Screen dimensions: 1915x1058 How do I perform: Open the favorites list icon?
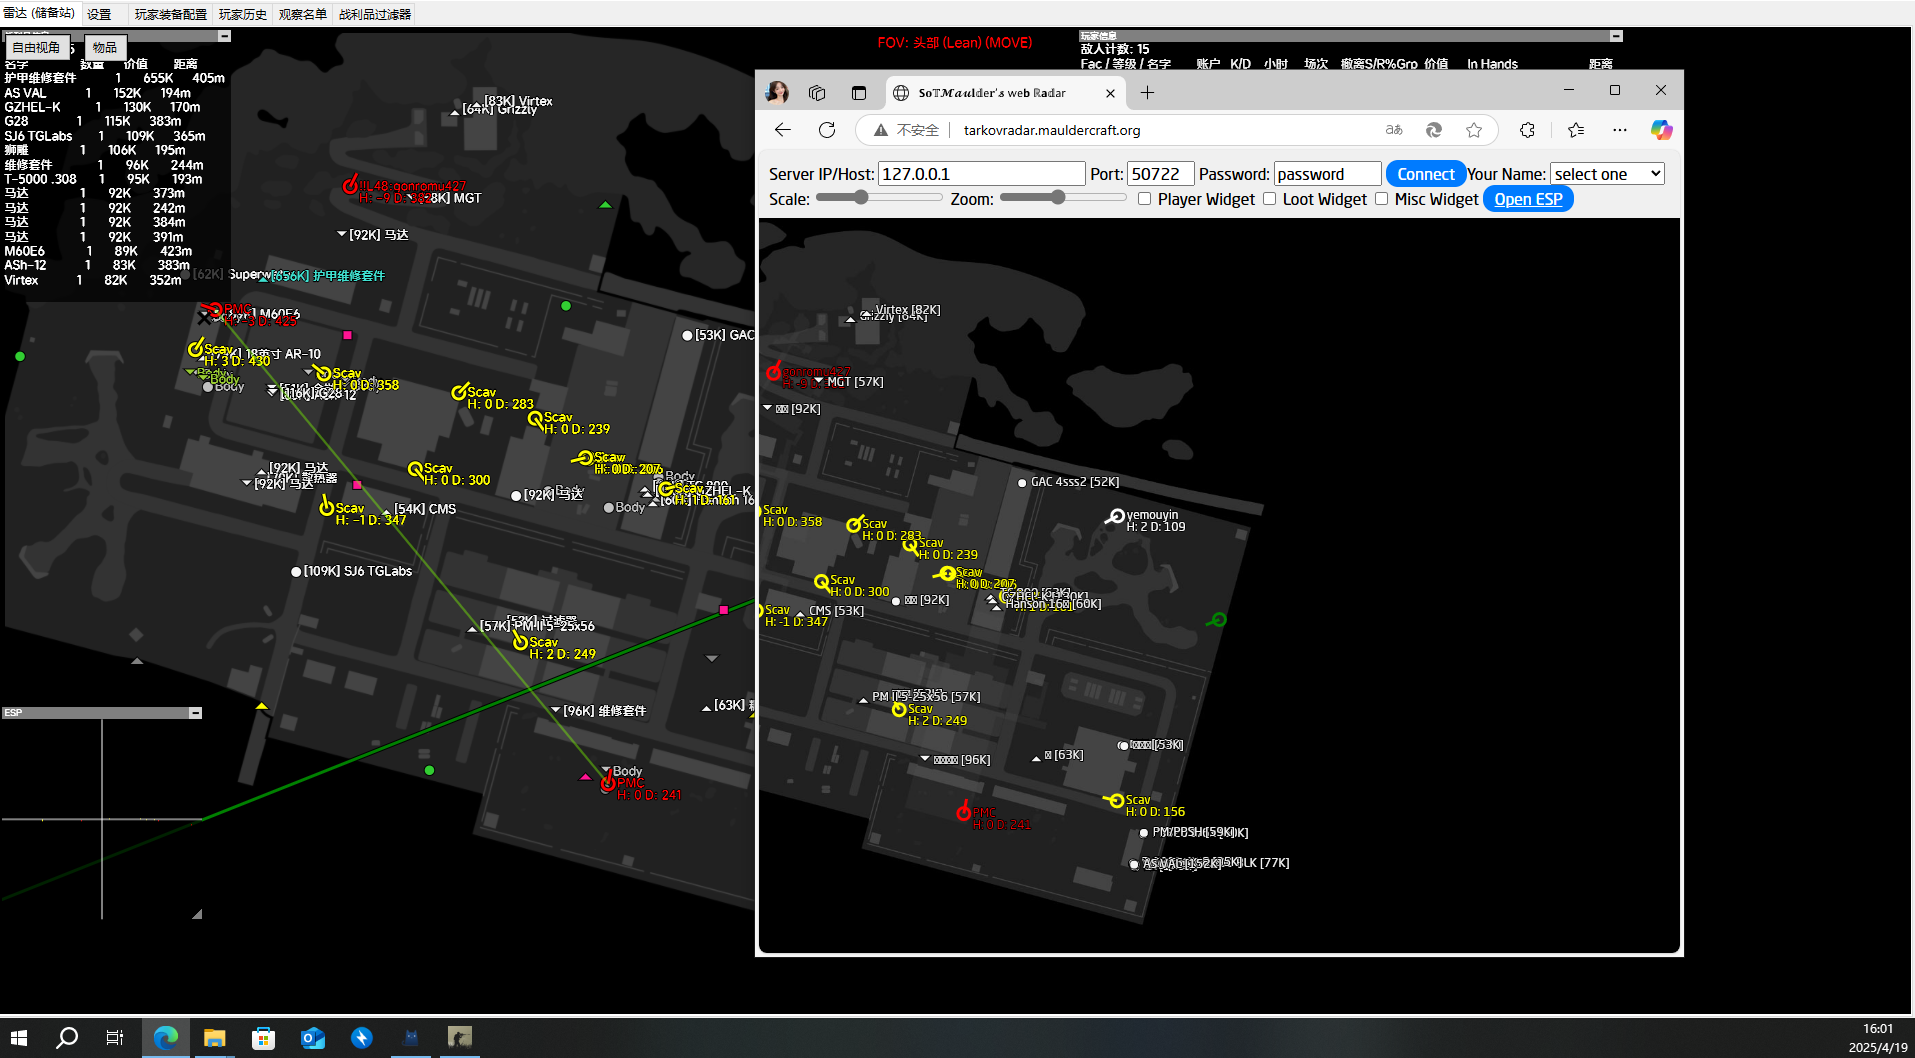click(x=1576, y=130)
